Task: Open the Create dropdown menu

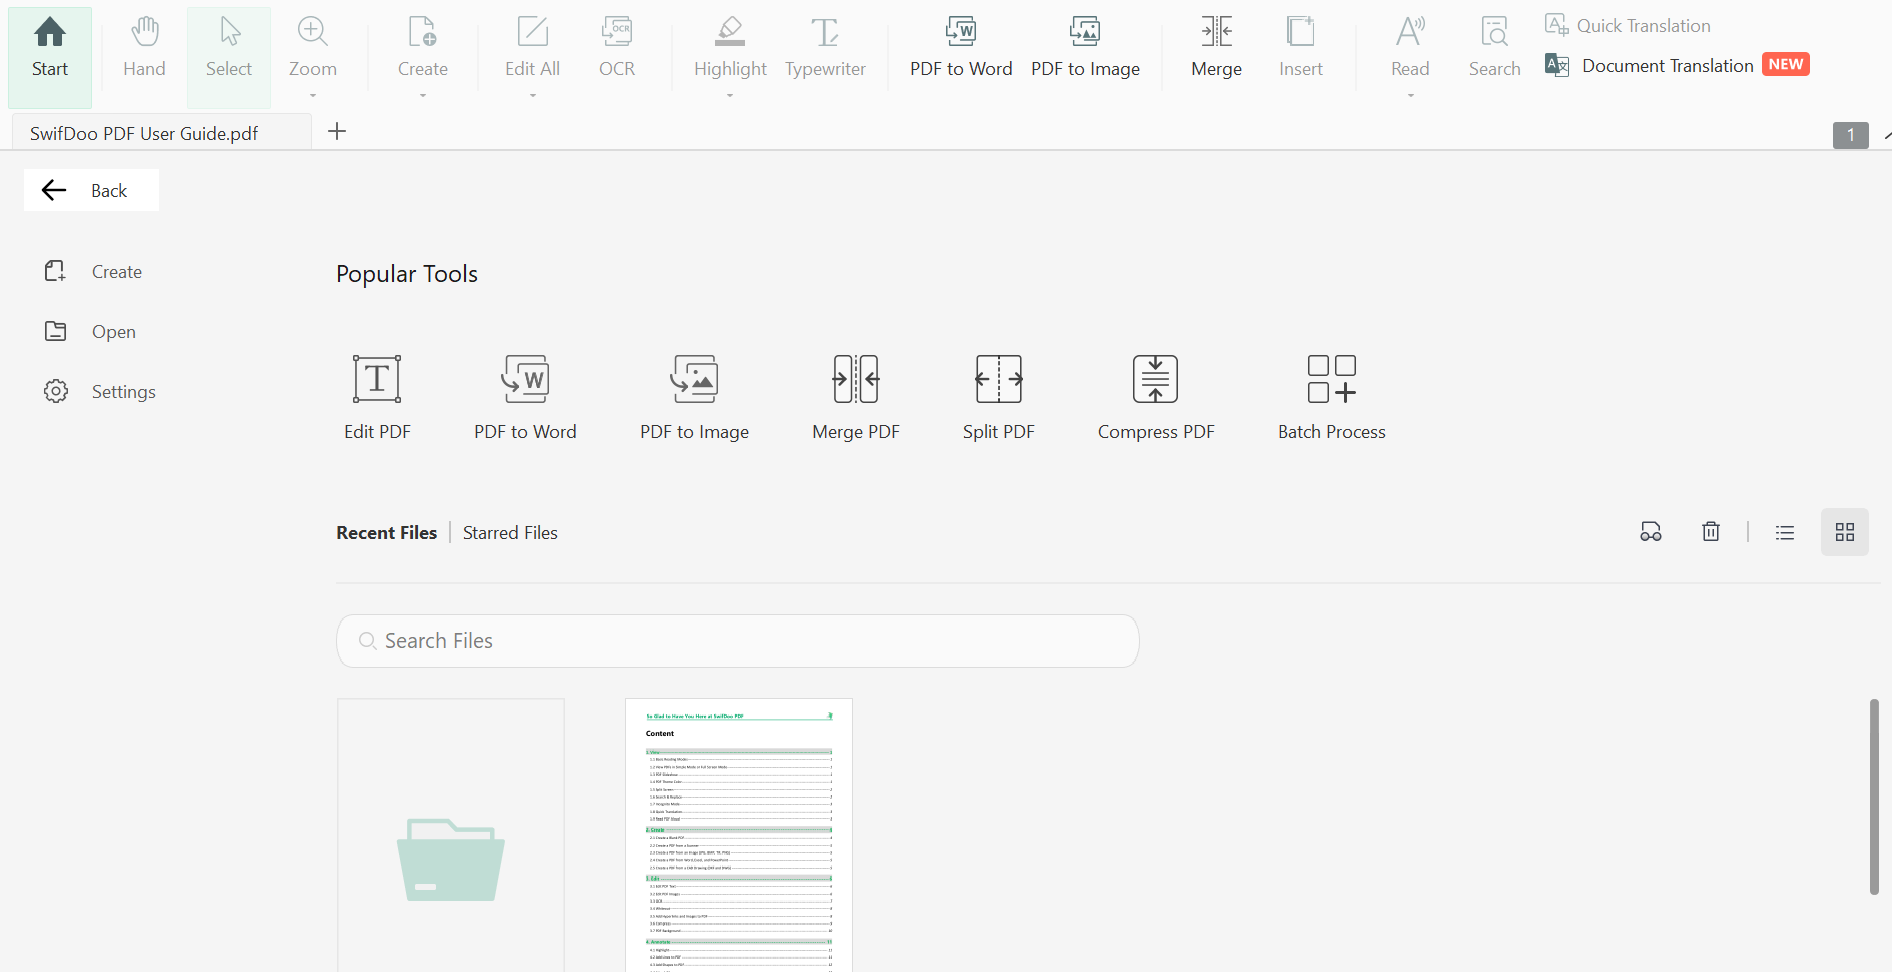Action: (x=422, y=94)
